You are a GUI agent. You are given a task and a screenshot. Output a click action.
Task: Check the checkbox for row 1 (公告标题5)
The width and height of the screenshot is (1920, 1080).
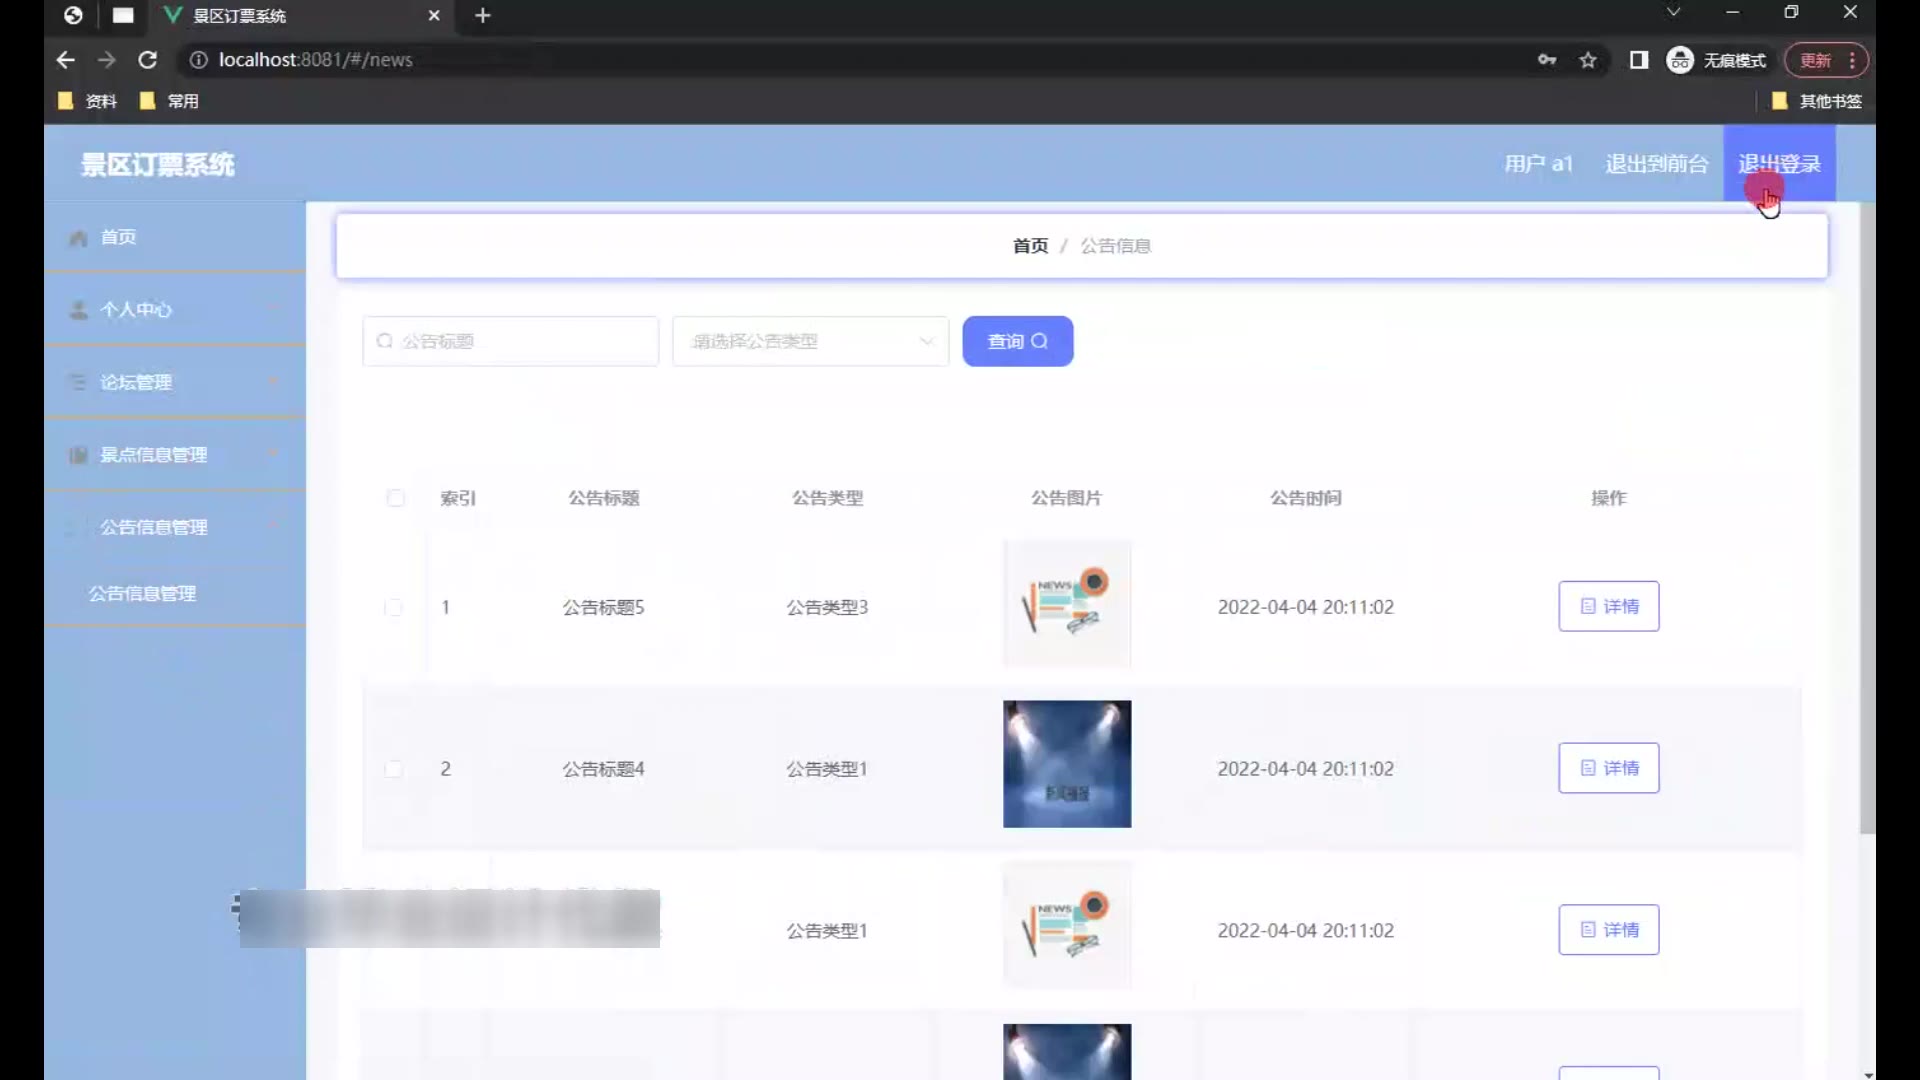coord(394,607)
